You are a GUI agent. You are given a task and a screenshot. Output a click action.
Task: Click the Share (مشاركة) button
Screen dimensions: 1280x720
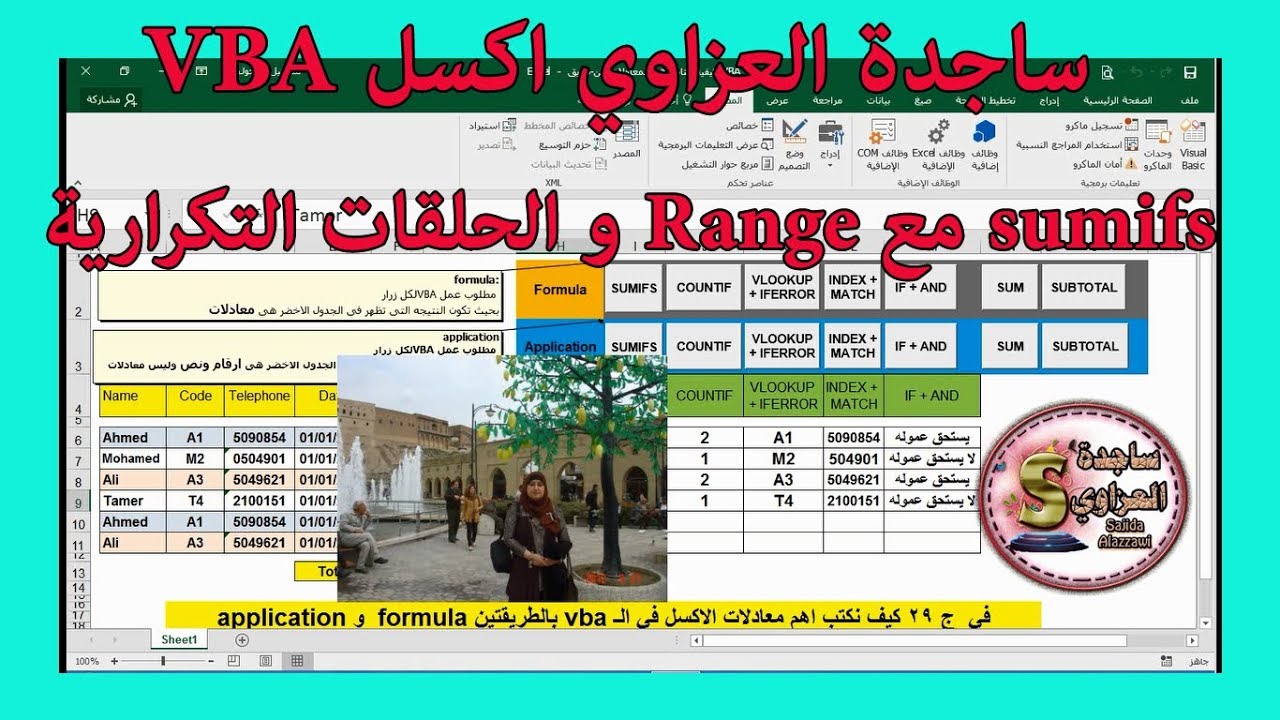coord(112,100)
